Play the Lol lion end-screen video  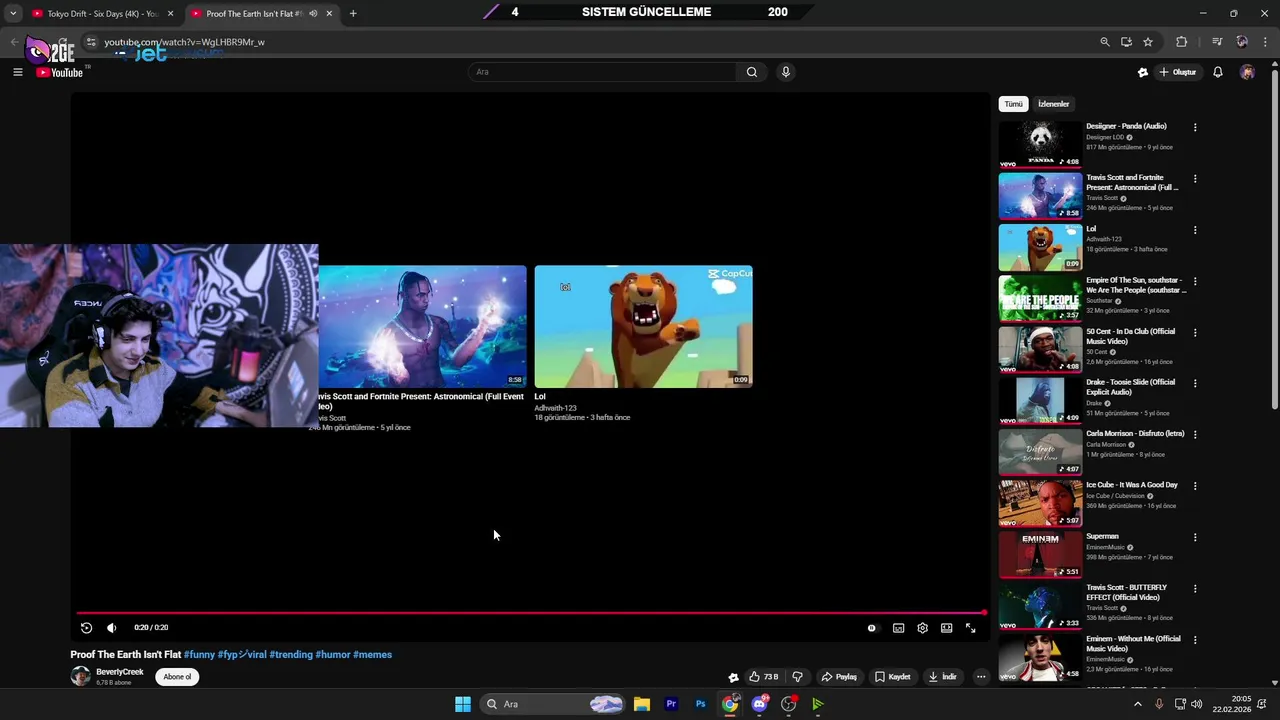pos(643,326)
